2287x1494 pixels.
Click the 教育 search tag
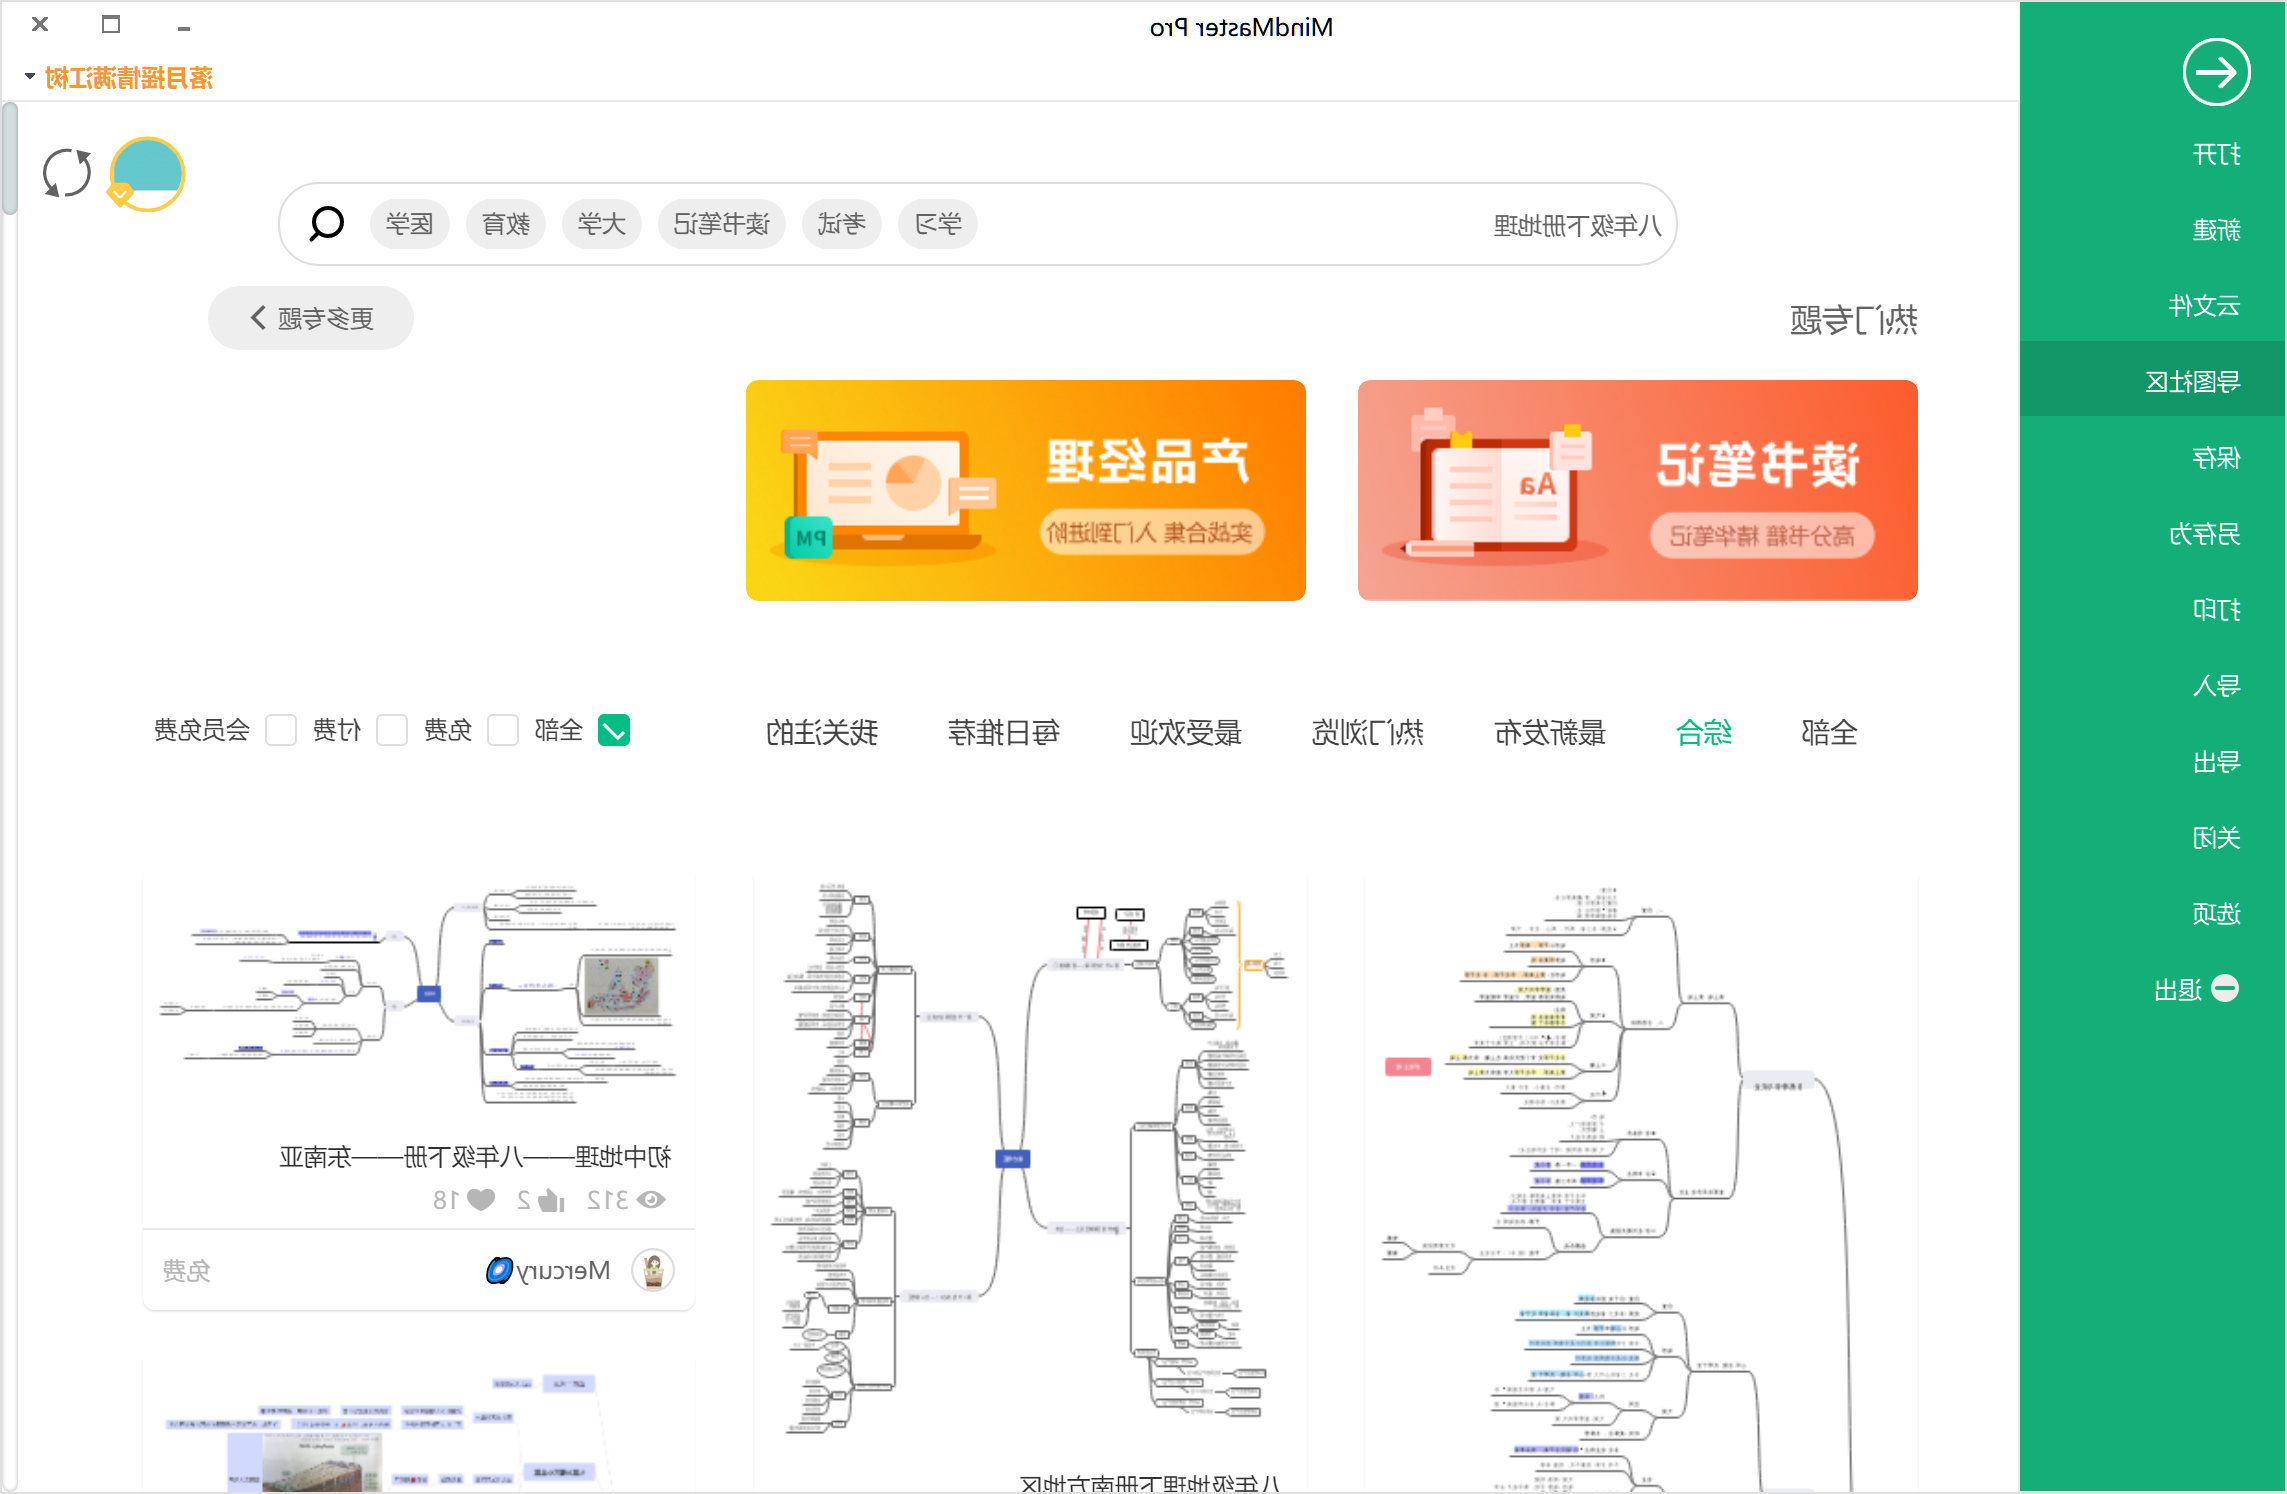(x=506, y=224)
